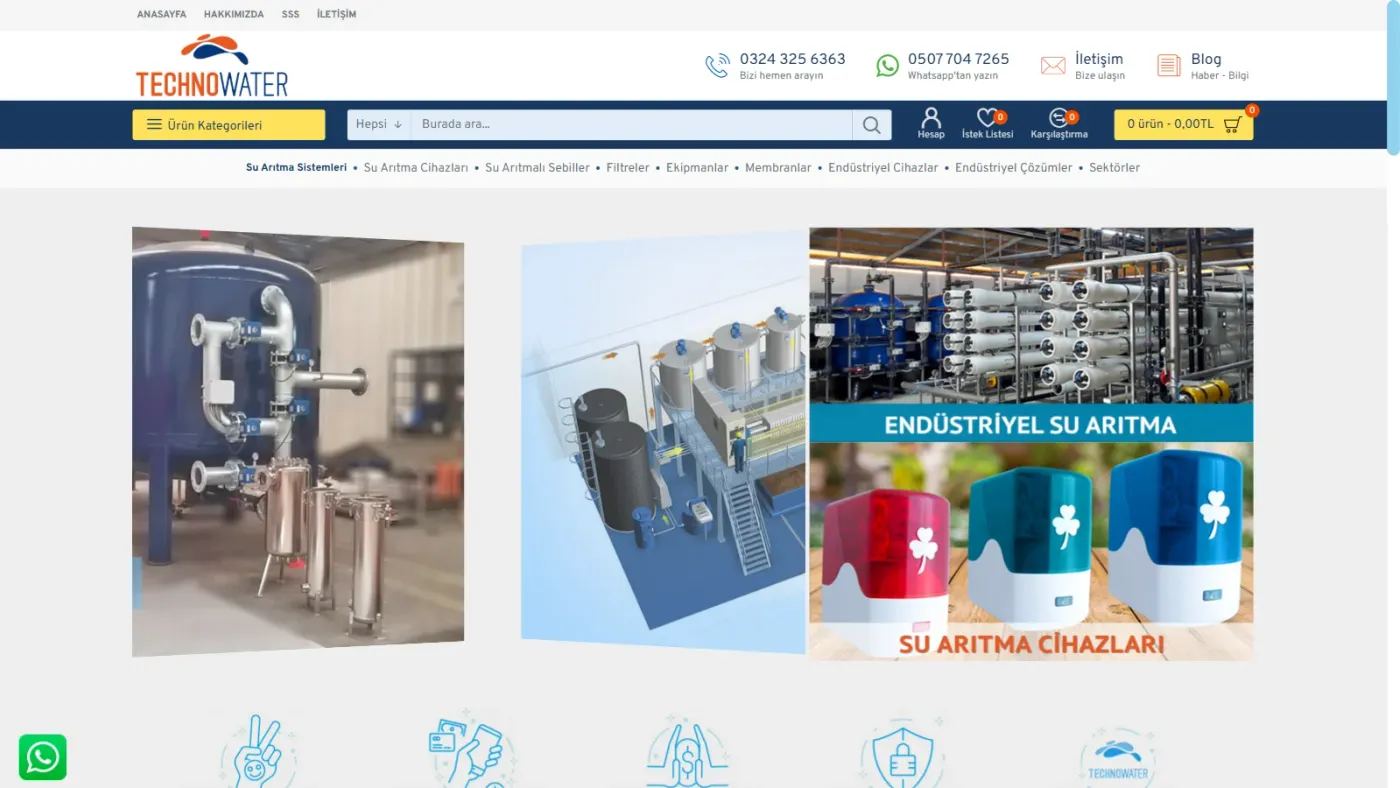The height and width of the screenshot is (788, 1400).
Task: Select Sektörler category
Action: (x=1114, y=168)
